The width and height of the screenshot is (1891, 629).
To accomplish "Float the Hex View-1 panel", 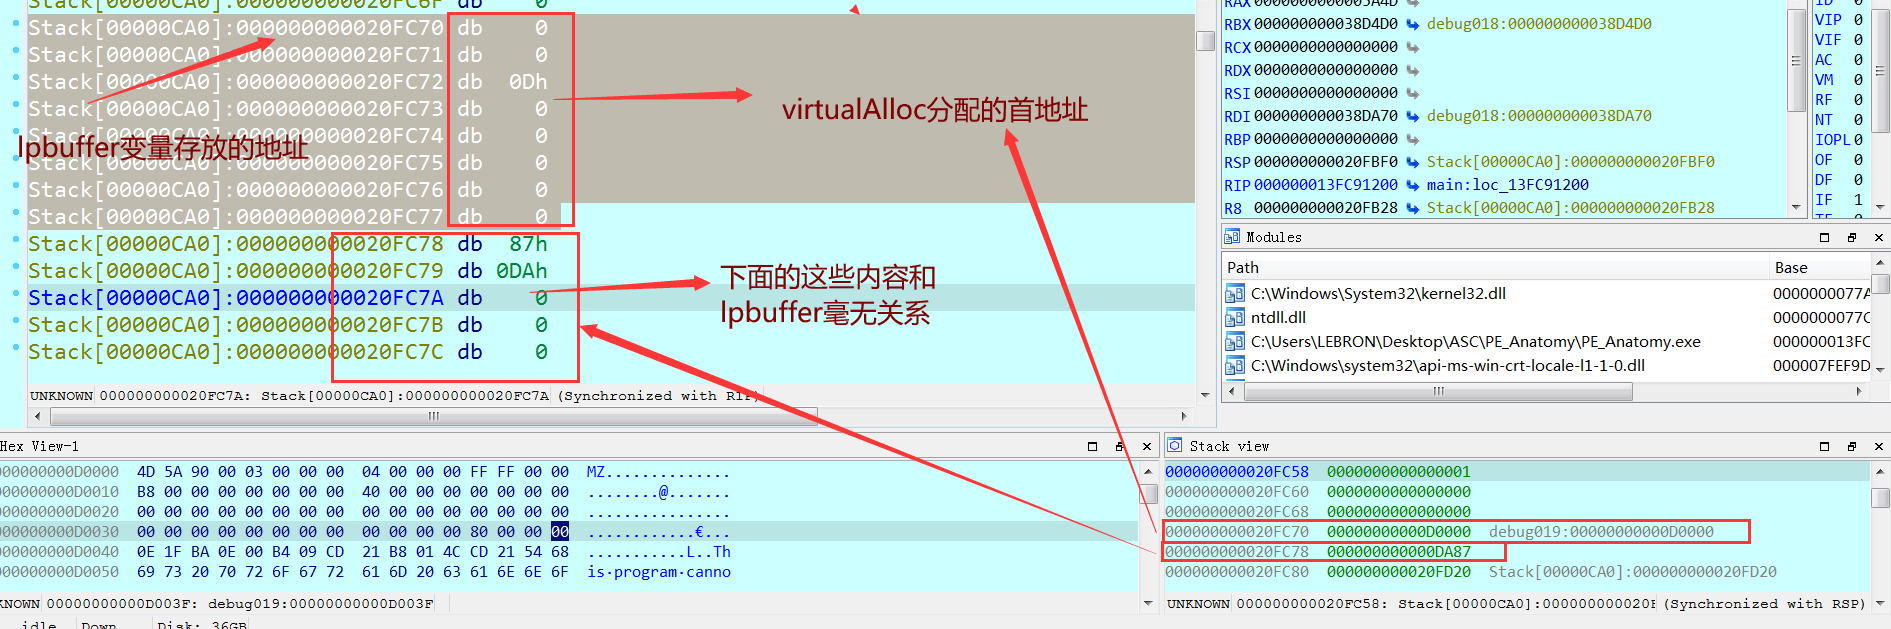I will [x=1119, y=447].
